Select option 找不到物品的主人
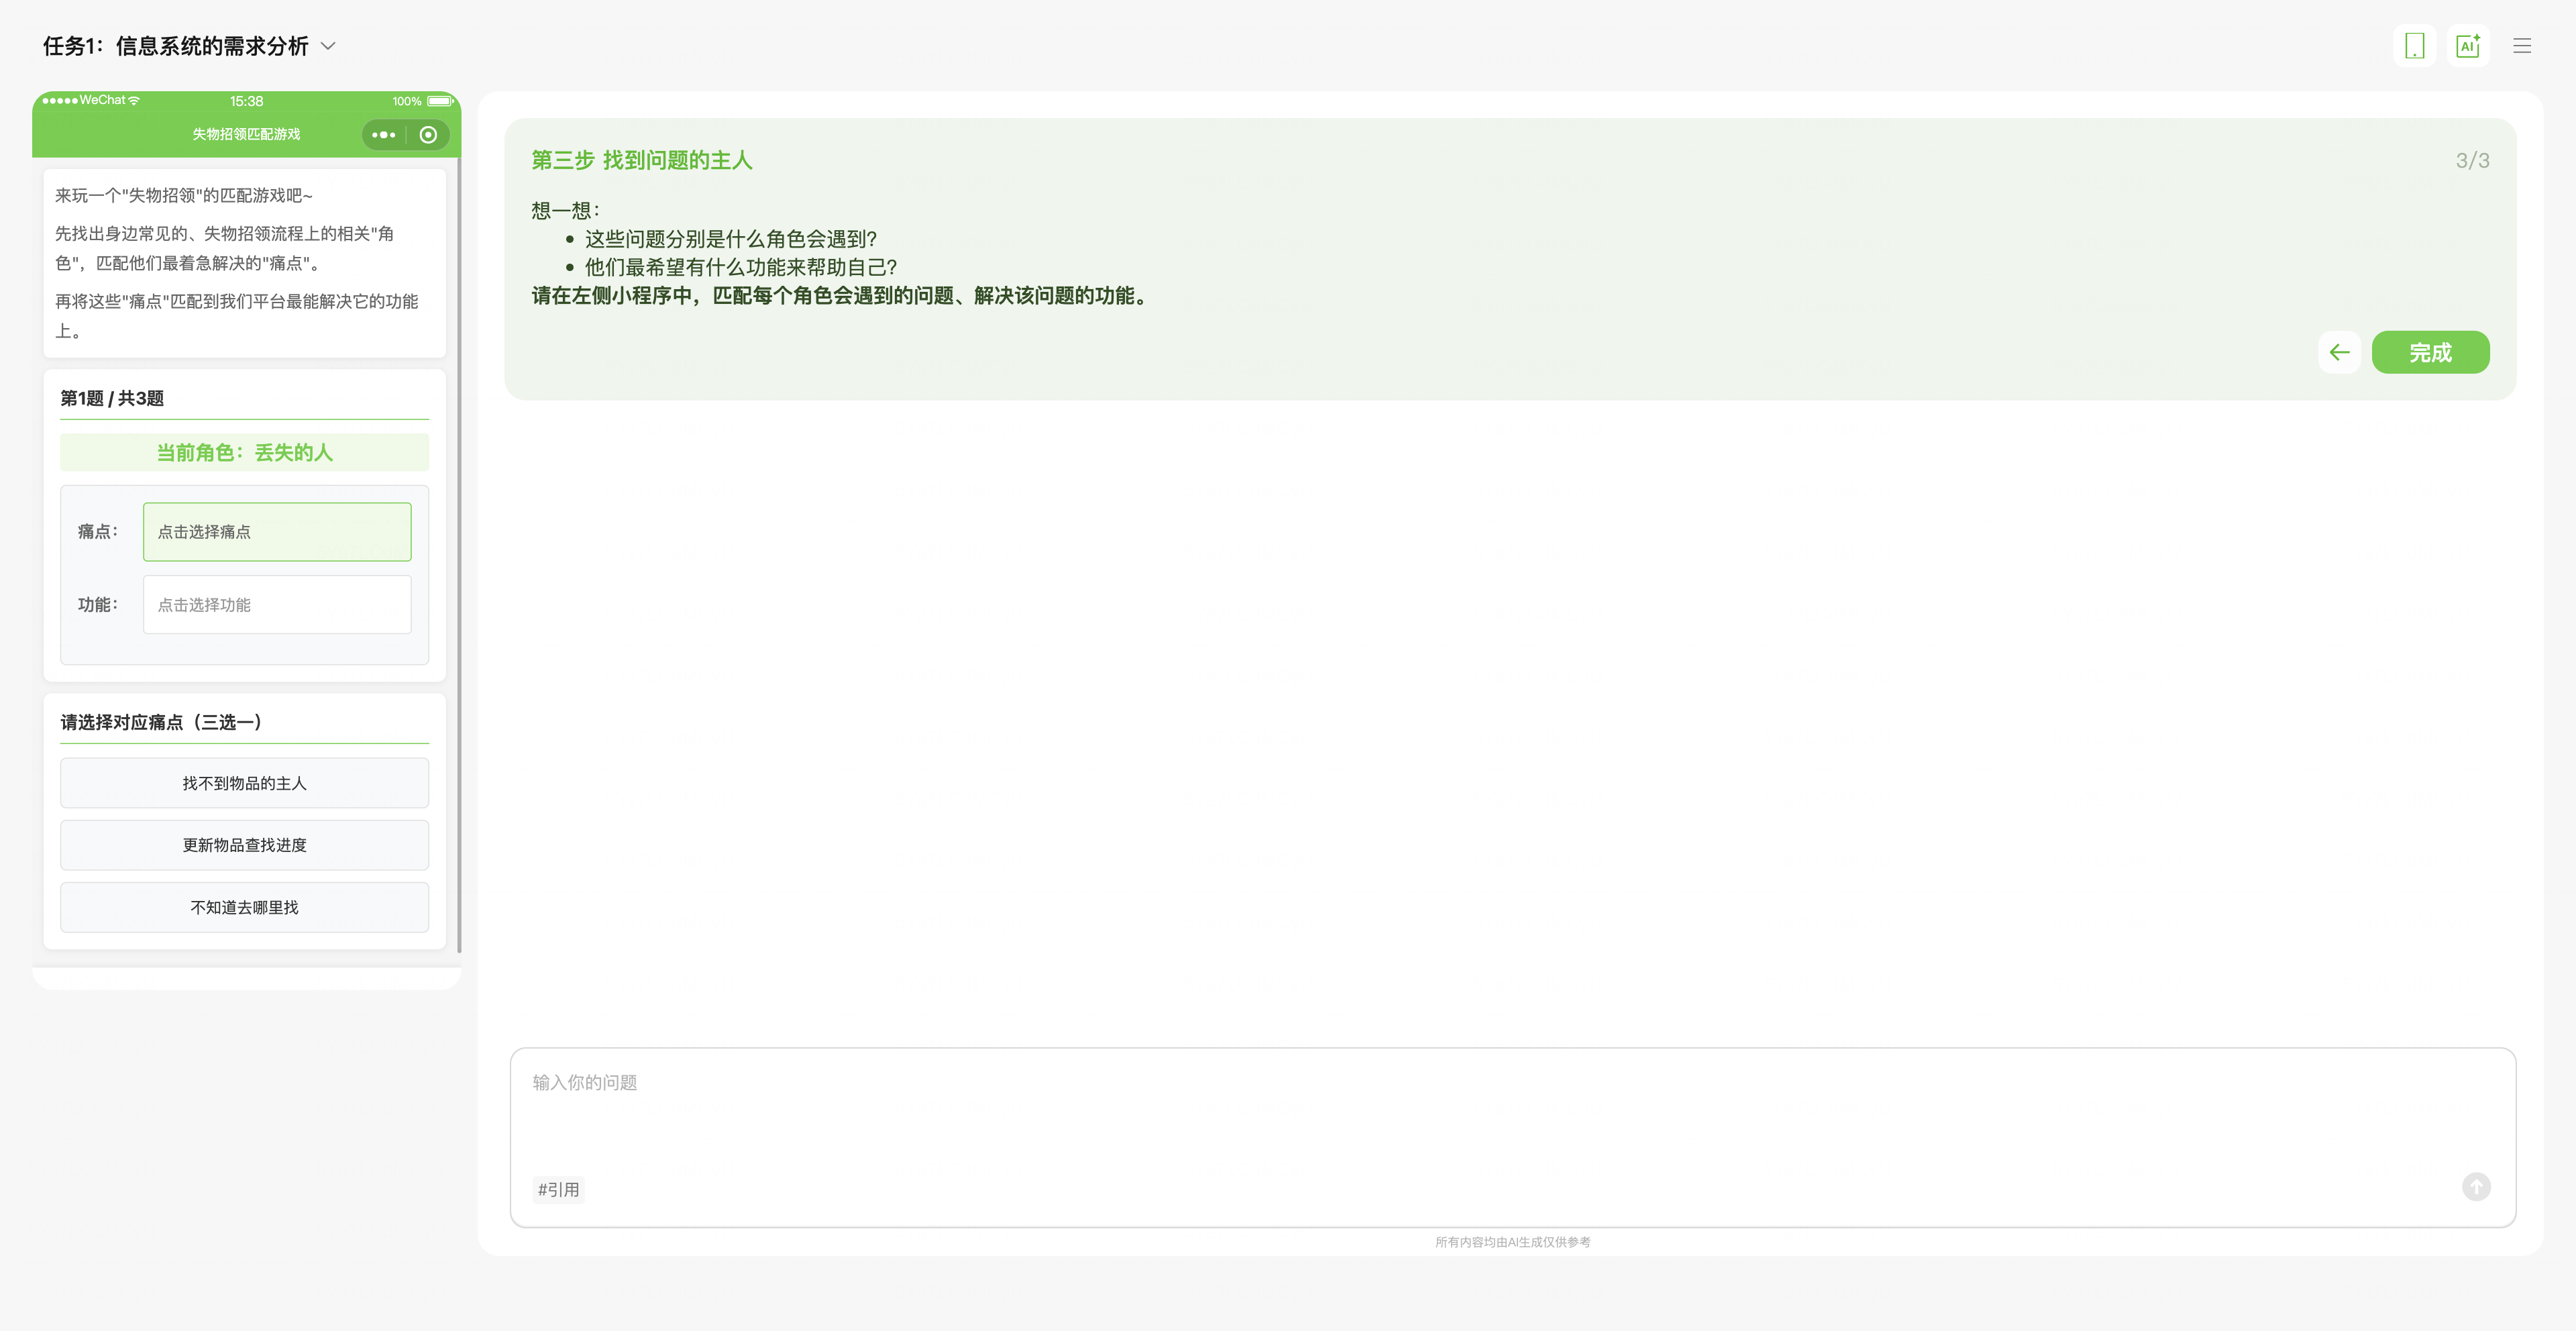2576x1331 pixels. (x=244, y=783)
